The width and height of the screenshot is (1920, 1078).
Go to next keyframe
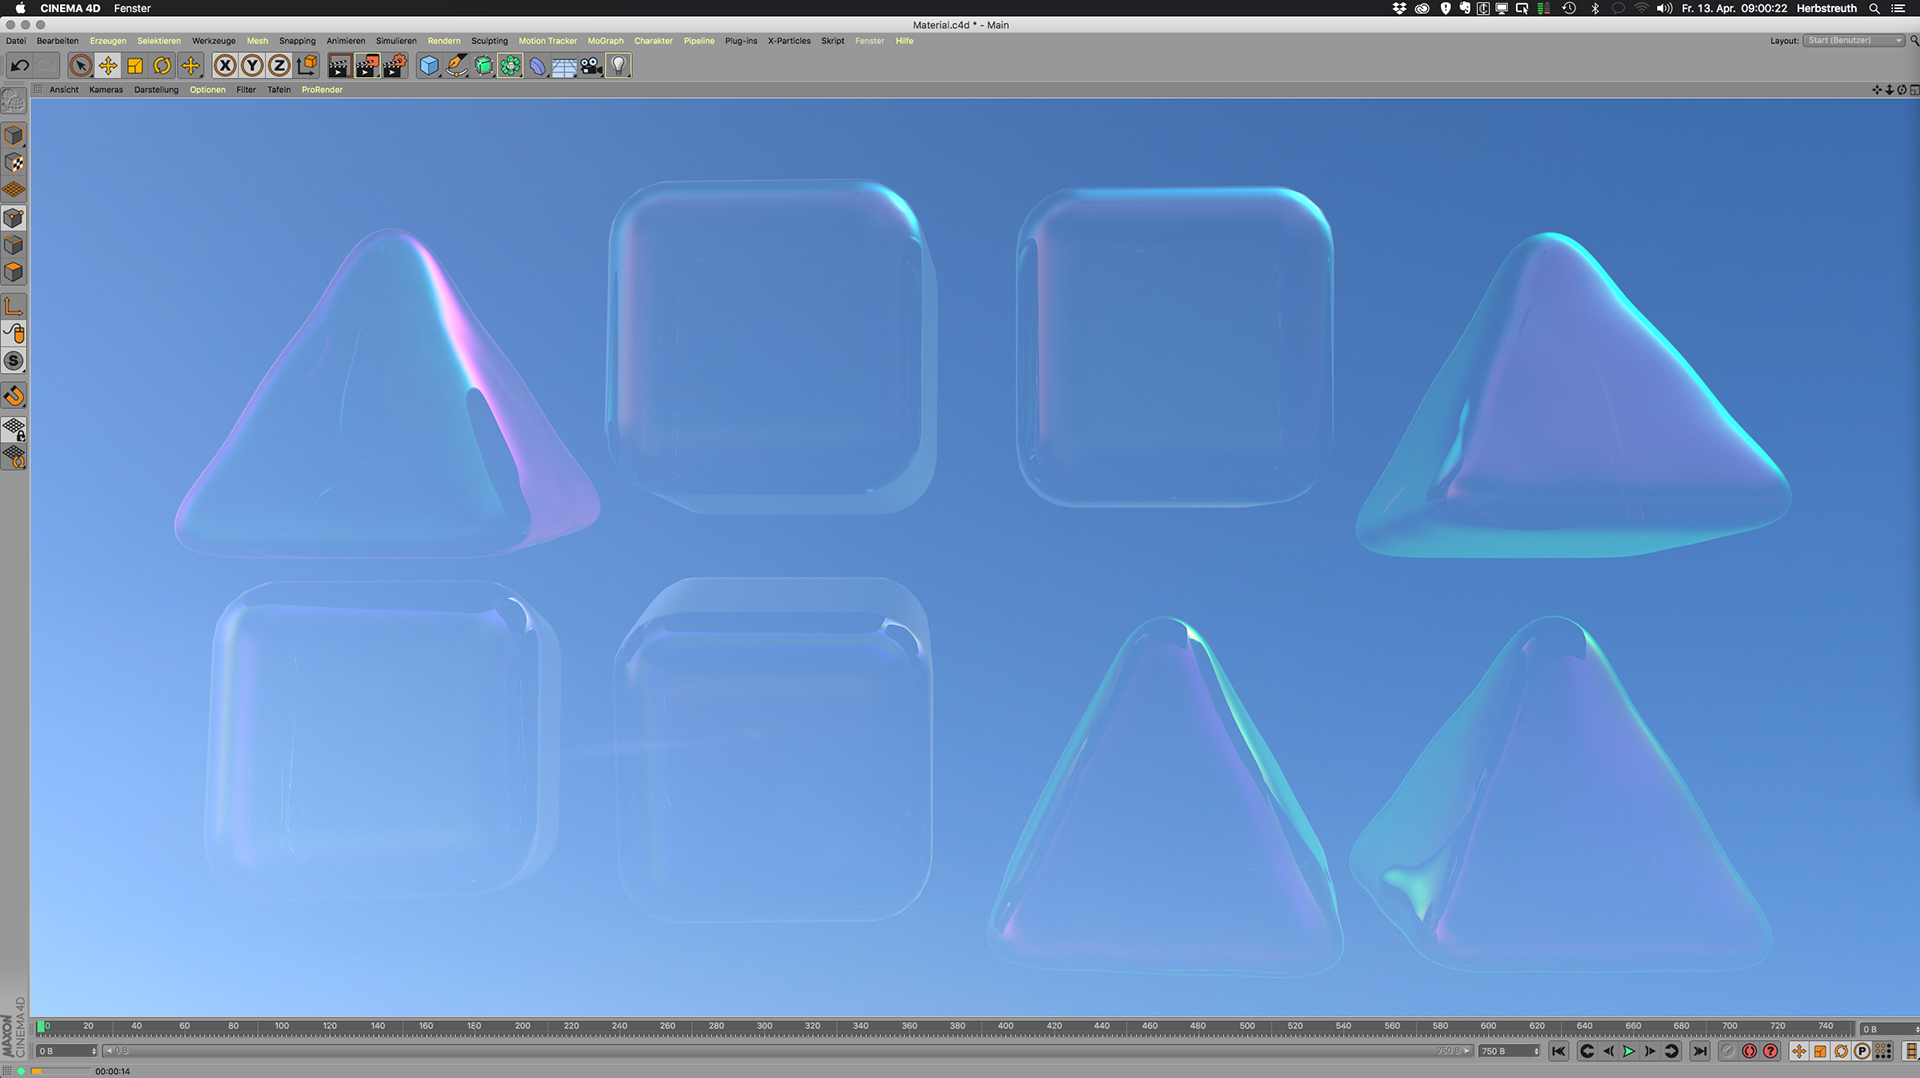[x=1671, y=1051]
